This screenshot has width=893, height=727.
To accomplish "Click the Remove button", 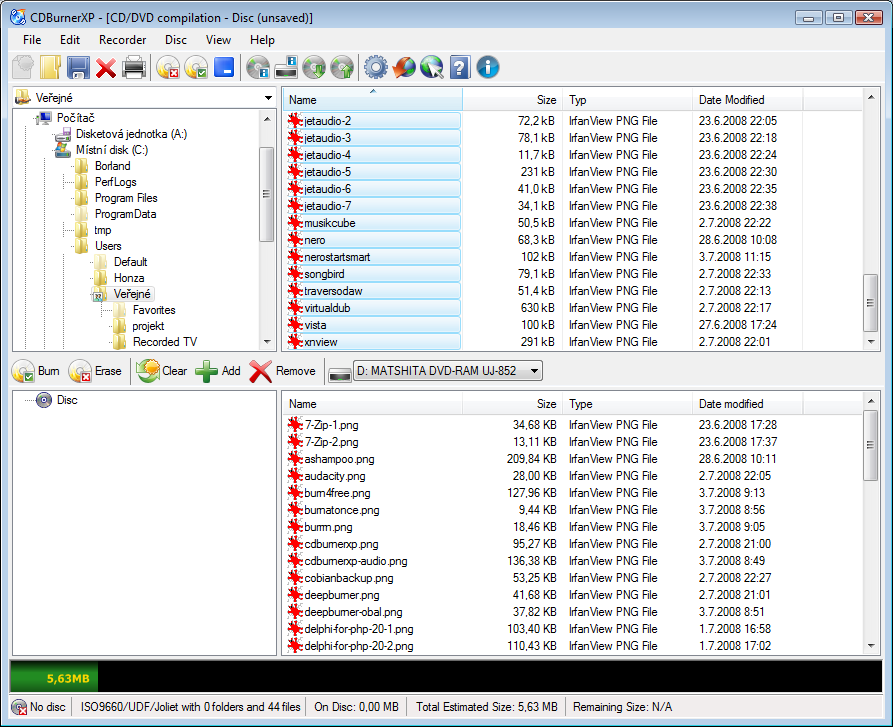I will pos(282,371).
